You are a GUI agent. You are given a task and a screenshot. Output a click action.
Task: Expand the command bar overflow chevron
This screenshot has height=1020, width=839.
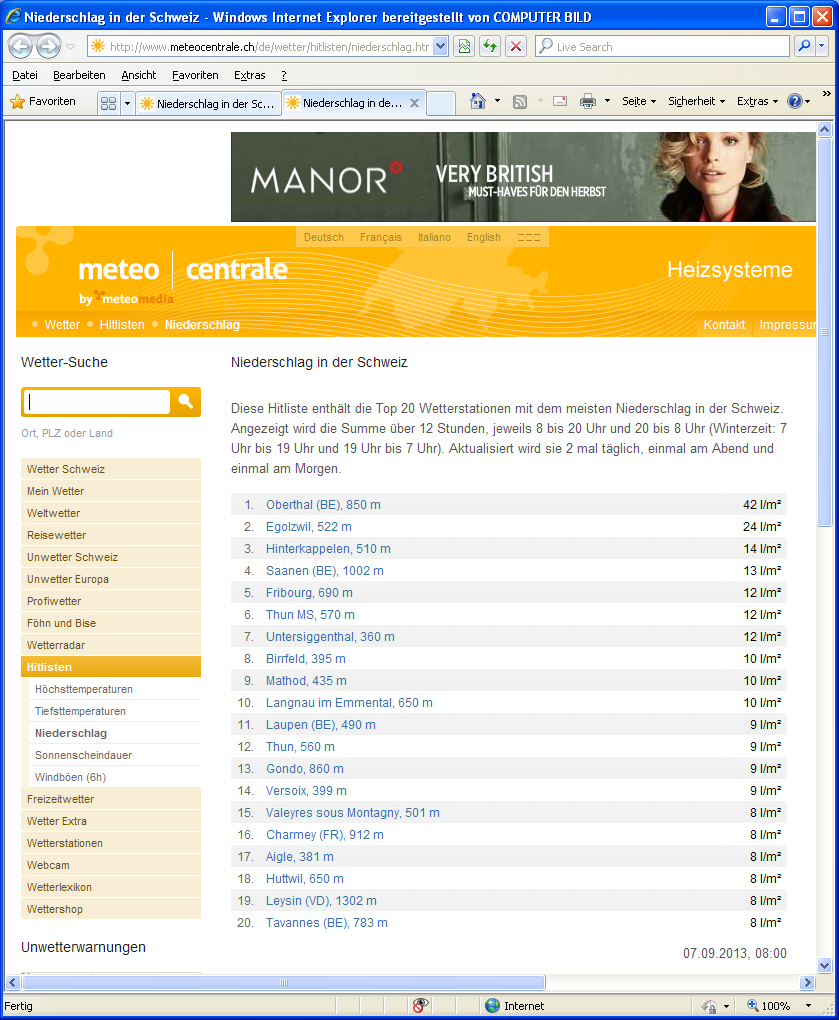[x=826, y=94]
